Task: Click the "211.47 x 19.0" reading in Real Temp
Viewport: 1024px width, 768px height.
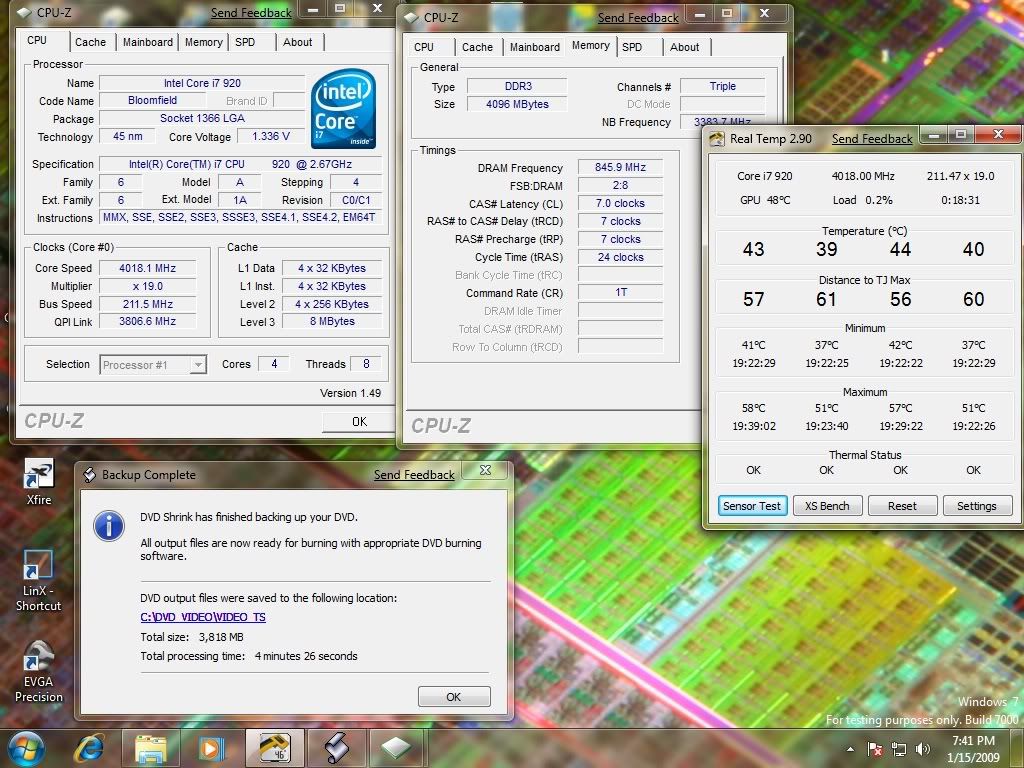Action: tap(961, 176)
